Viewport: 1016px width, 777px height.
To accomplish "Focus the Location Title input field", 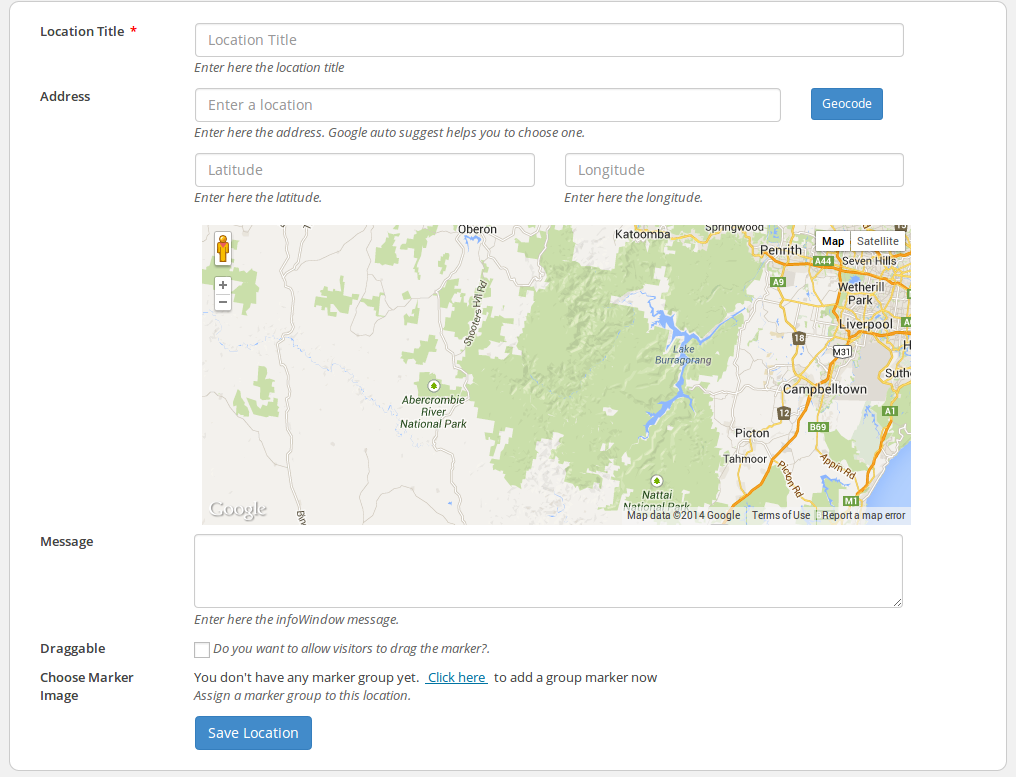I will [x=549, y=40].
